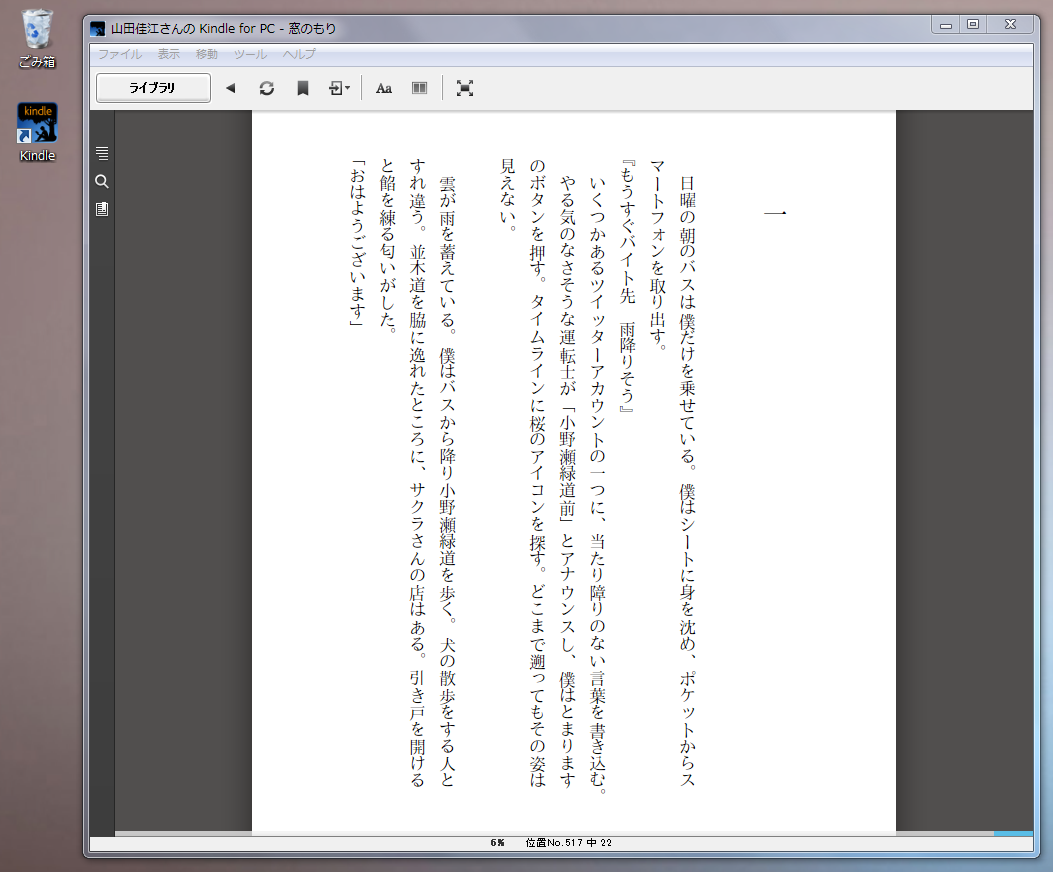Maximize the Kindle for PC window
1053x872 pixels.
972,24
